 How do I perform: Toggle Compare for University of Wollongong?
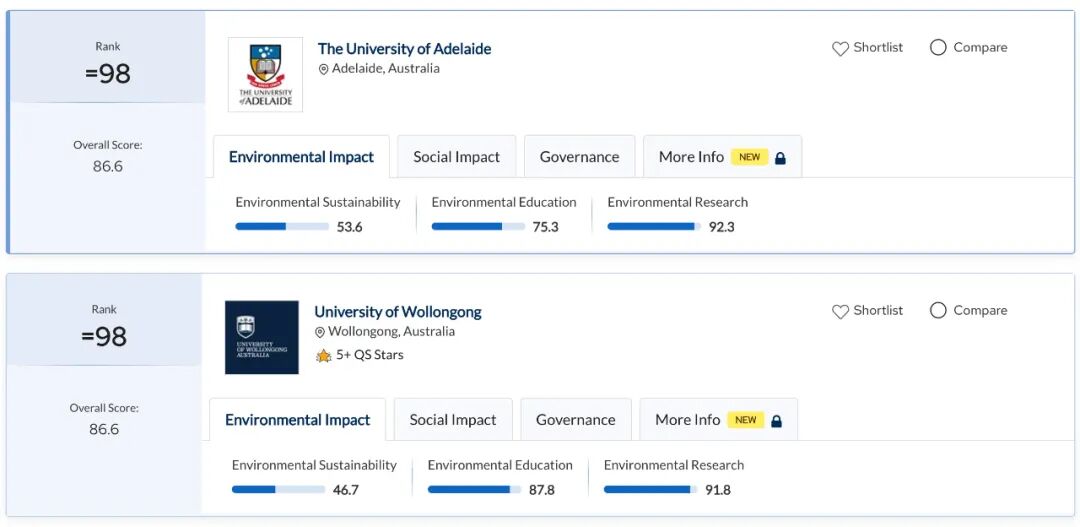pos(938,310)
